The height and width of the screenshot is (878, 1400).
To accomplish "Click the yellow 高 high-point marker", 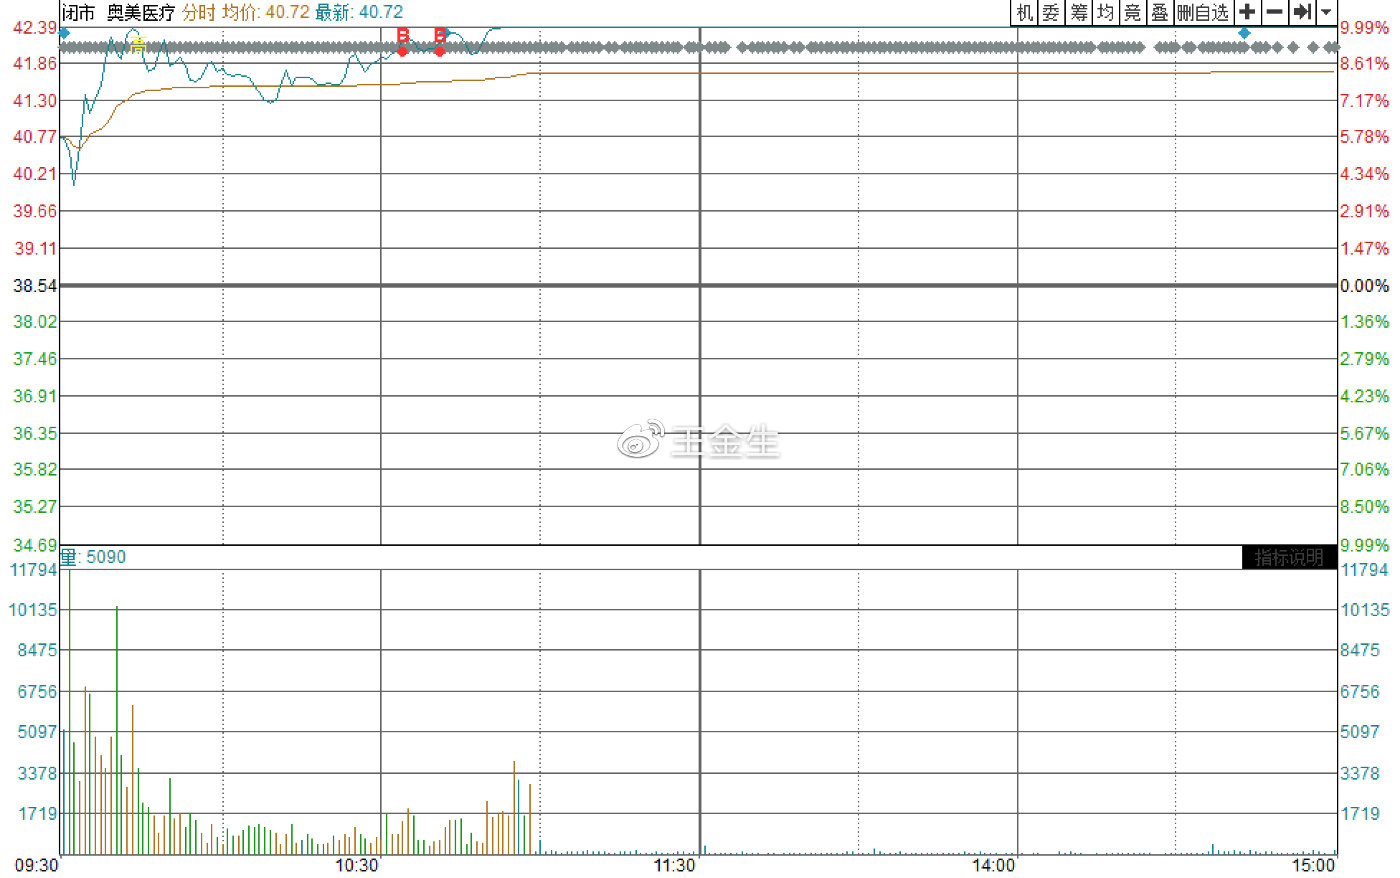I will coord(138,45).
